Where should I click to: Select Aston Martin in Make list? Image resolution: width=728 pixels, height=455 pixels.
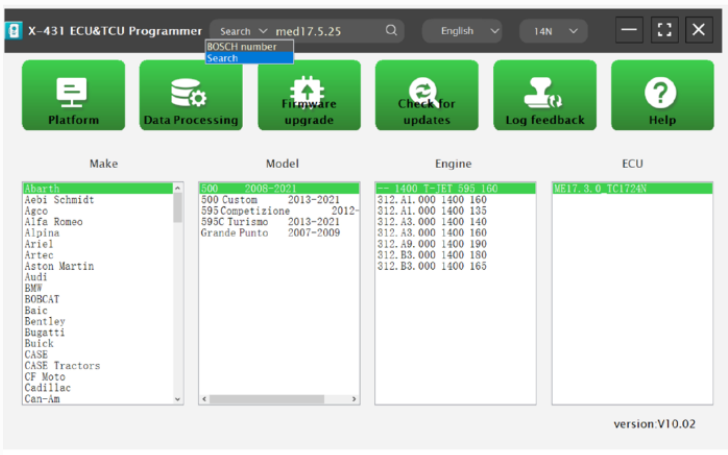(x=58, y=266)
